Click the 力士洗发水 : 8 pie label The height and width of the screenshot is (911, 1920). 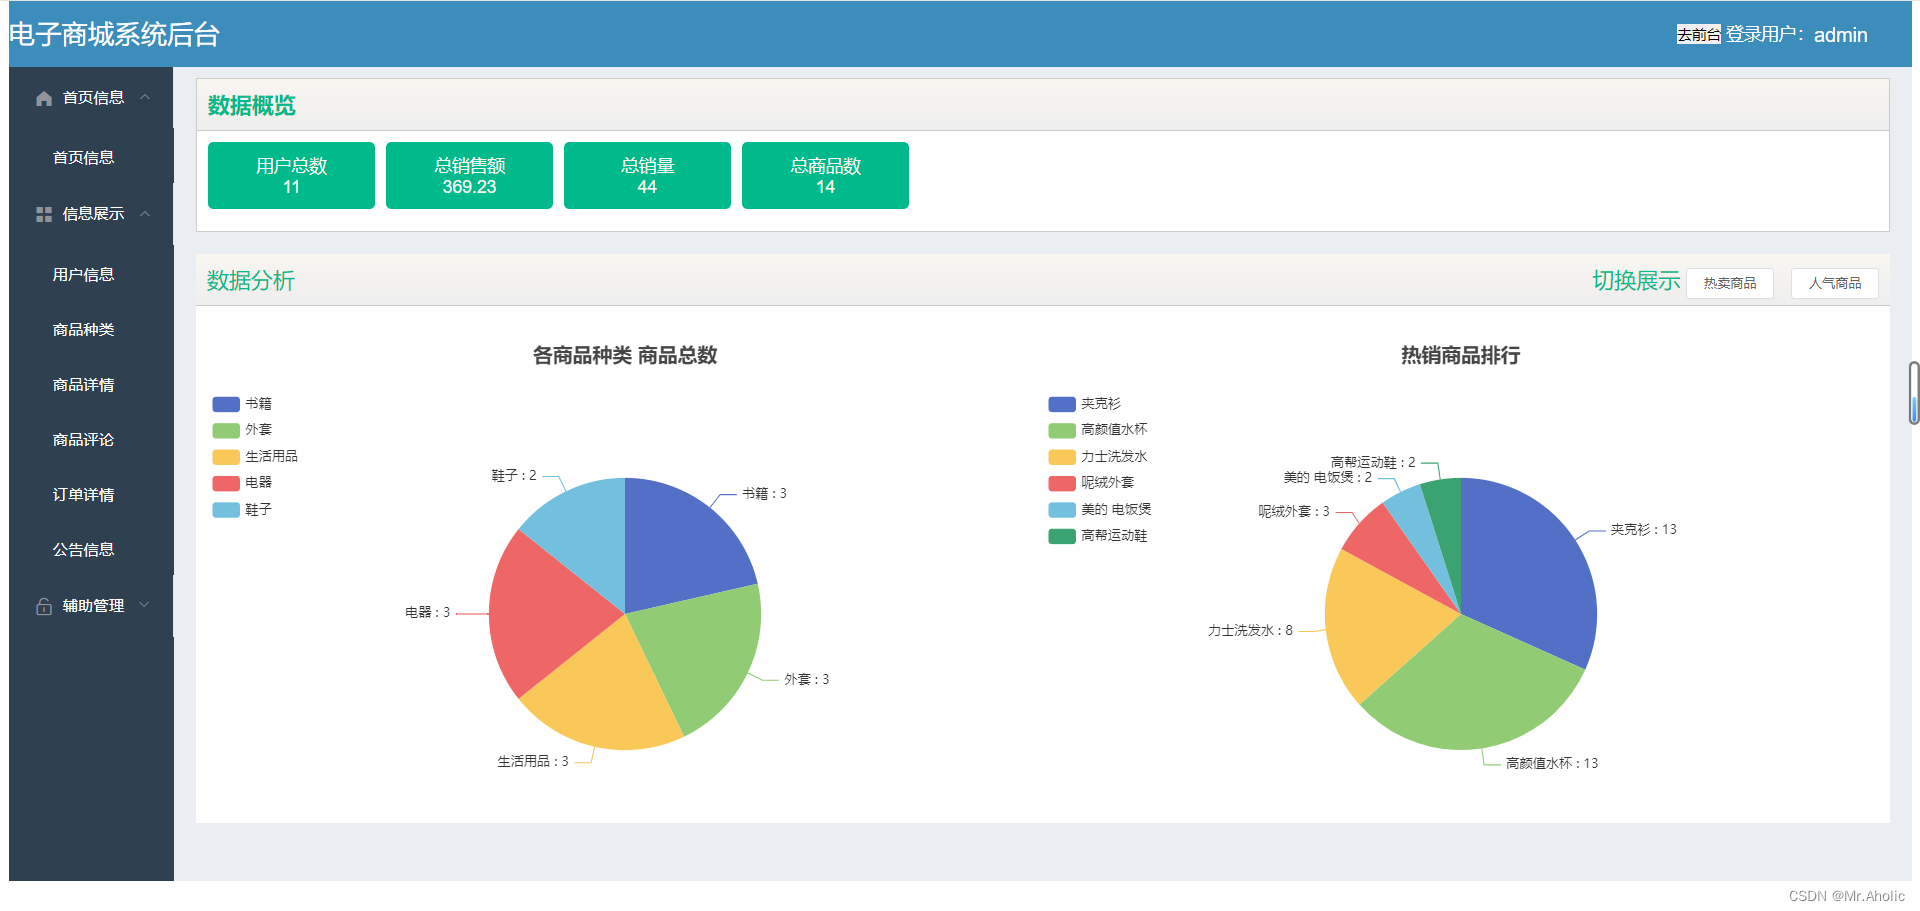point(1250,630)
